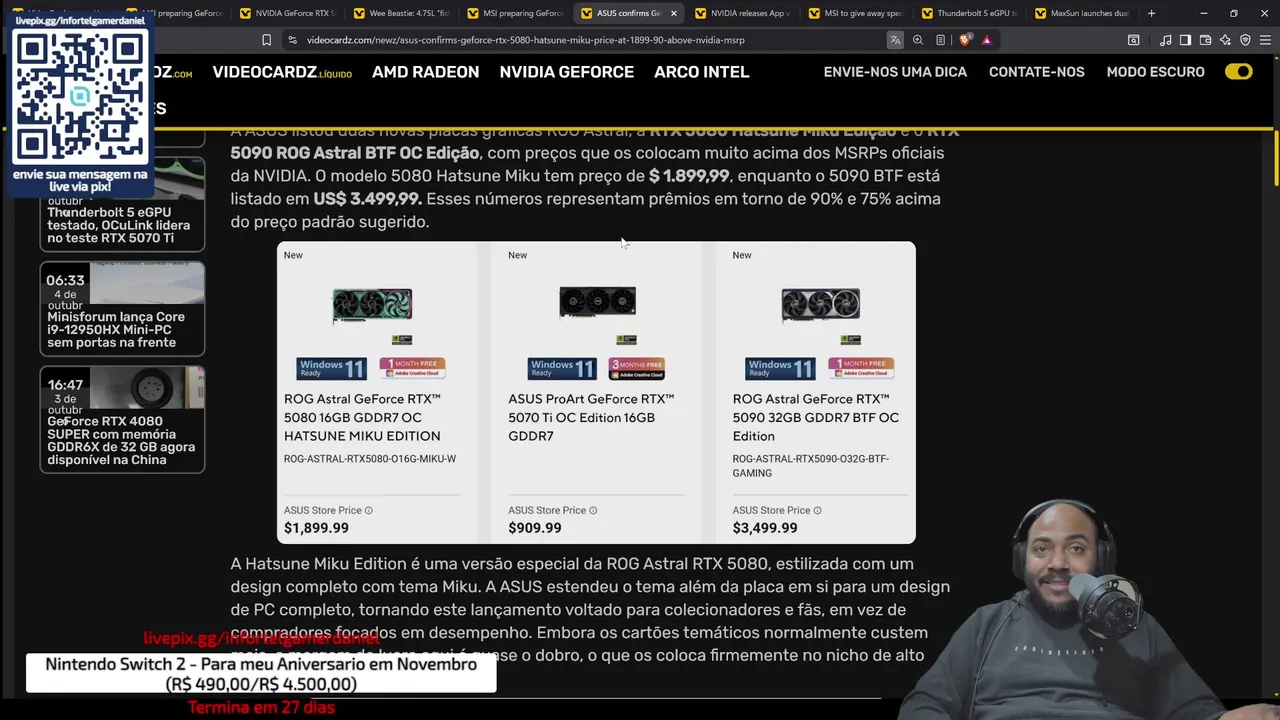The height and width of the screenshot is (720, 1280).
Task: Open ARCO INTEL navigation menu
Action: click(701, 72)
